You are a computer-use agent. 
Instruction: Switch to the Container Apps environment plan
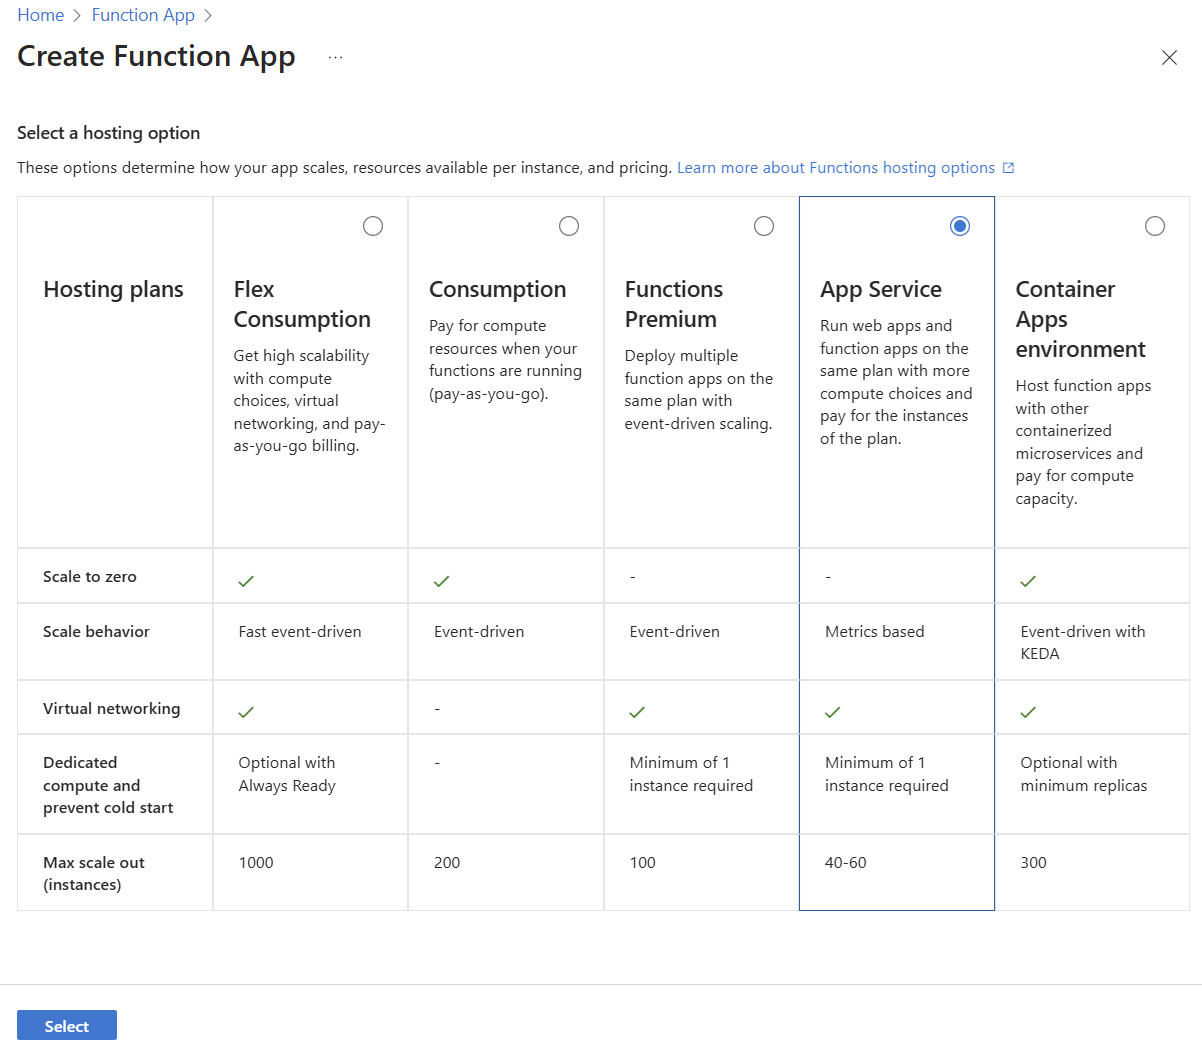click(1154, 225)
